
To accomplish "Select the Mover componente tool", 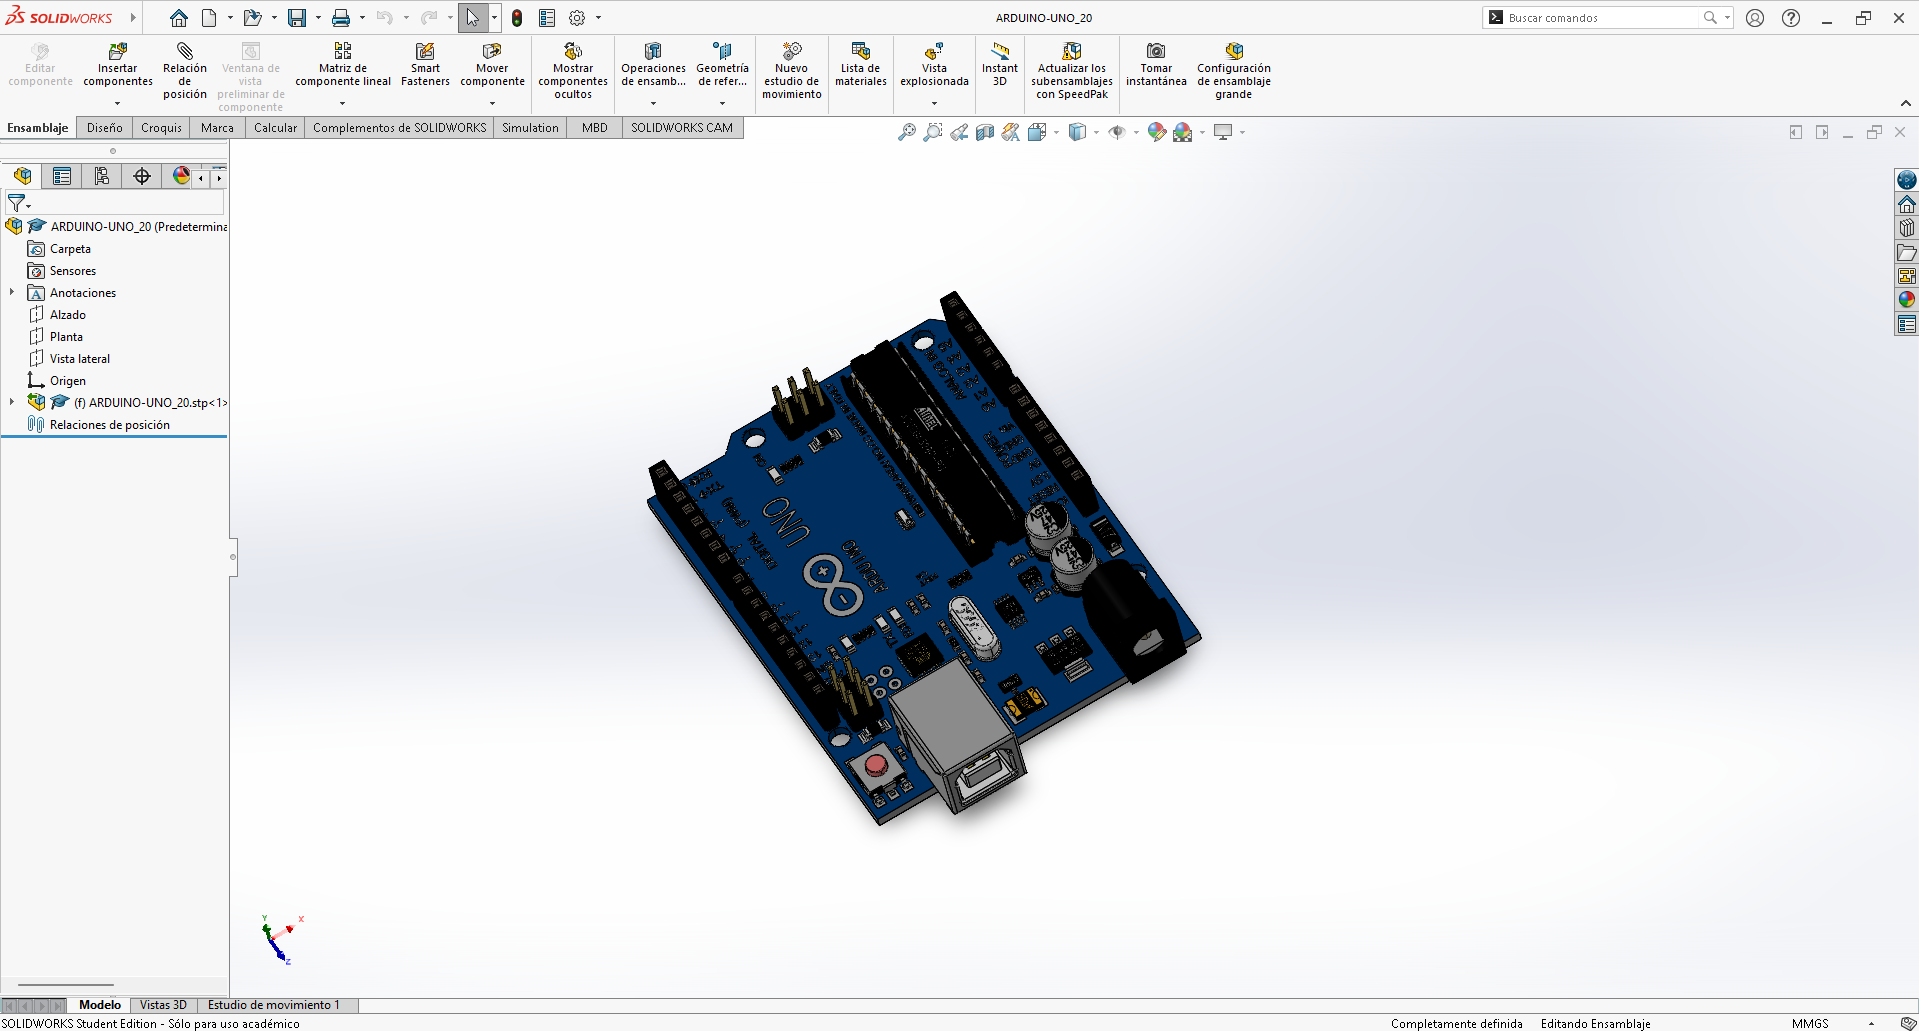I will click(492, 65).
